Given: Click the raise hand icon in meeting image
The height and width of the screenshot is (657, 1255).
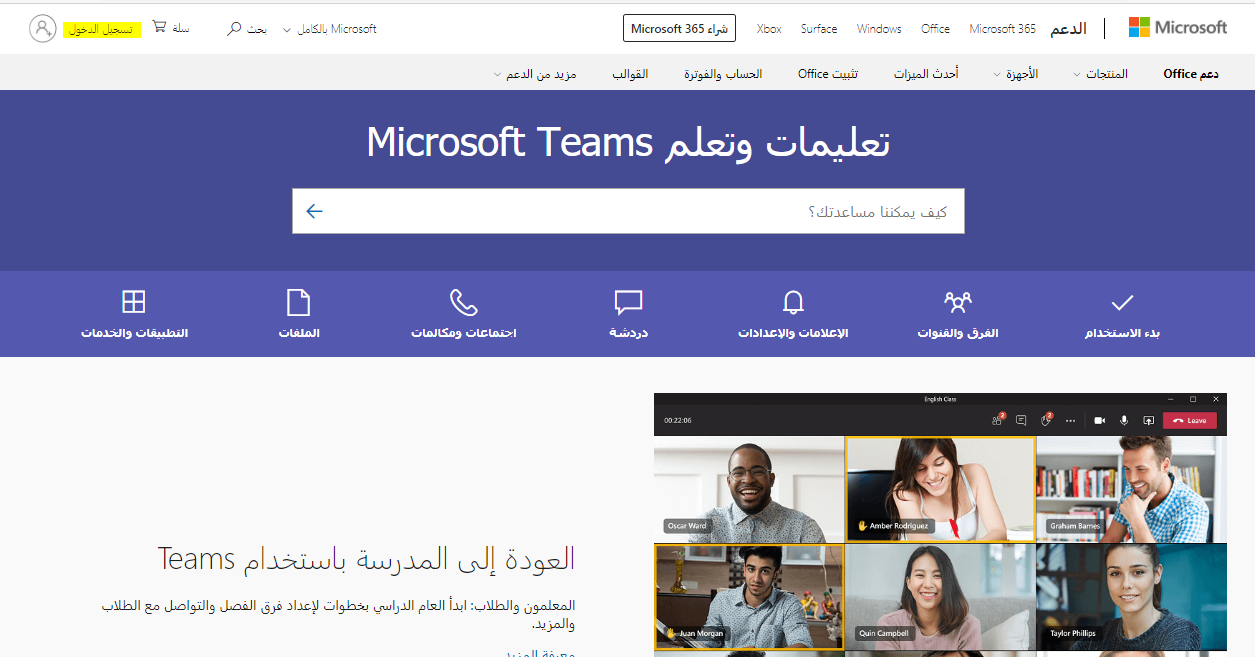Looking at the screenshot, I should (x=1047, y=420).
